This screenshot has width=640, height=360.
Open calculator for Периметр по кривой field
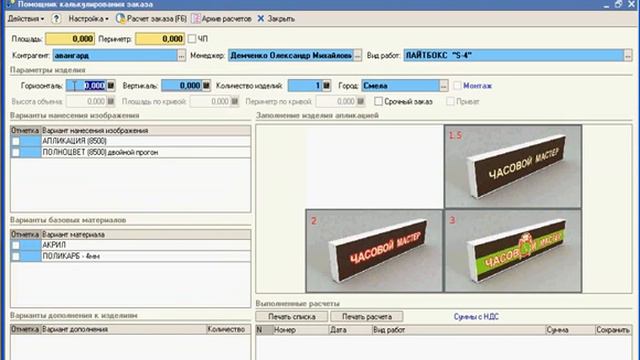pos(361,101)
